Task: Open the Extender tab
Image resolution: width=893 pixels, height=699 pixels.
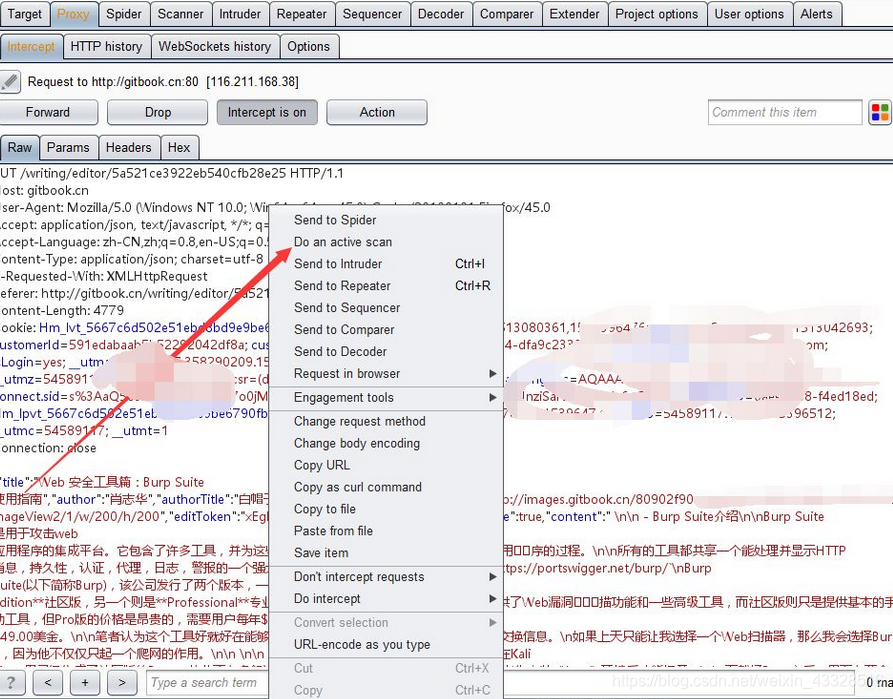Action: tap(575, 14)
